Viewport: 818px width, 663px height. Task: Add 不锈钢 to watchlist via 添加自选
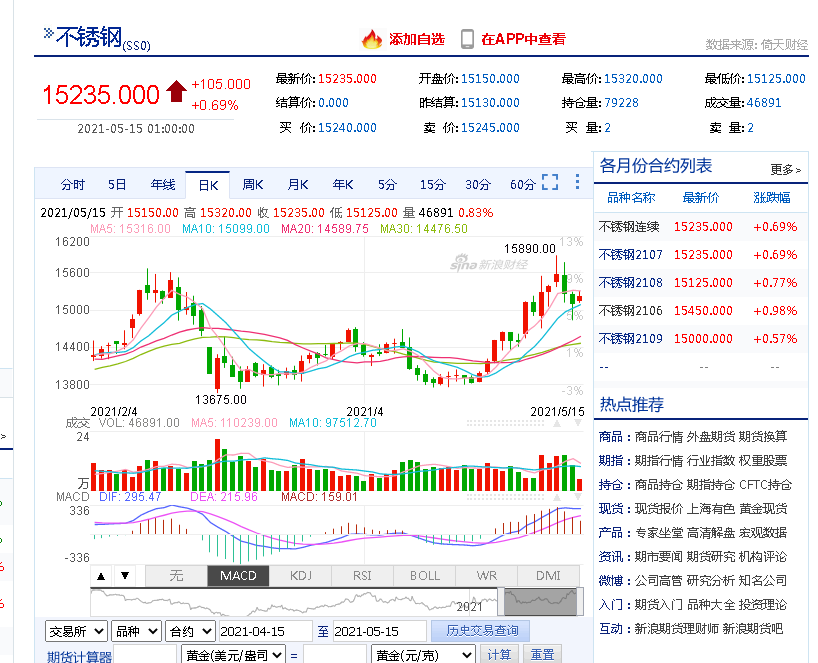click(416, 39)
